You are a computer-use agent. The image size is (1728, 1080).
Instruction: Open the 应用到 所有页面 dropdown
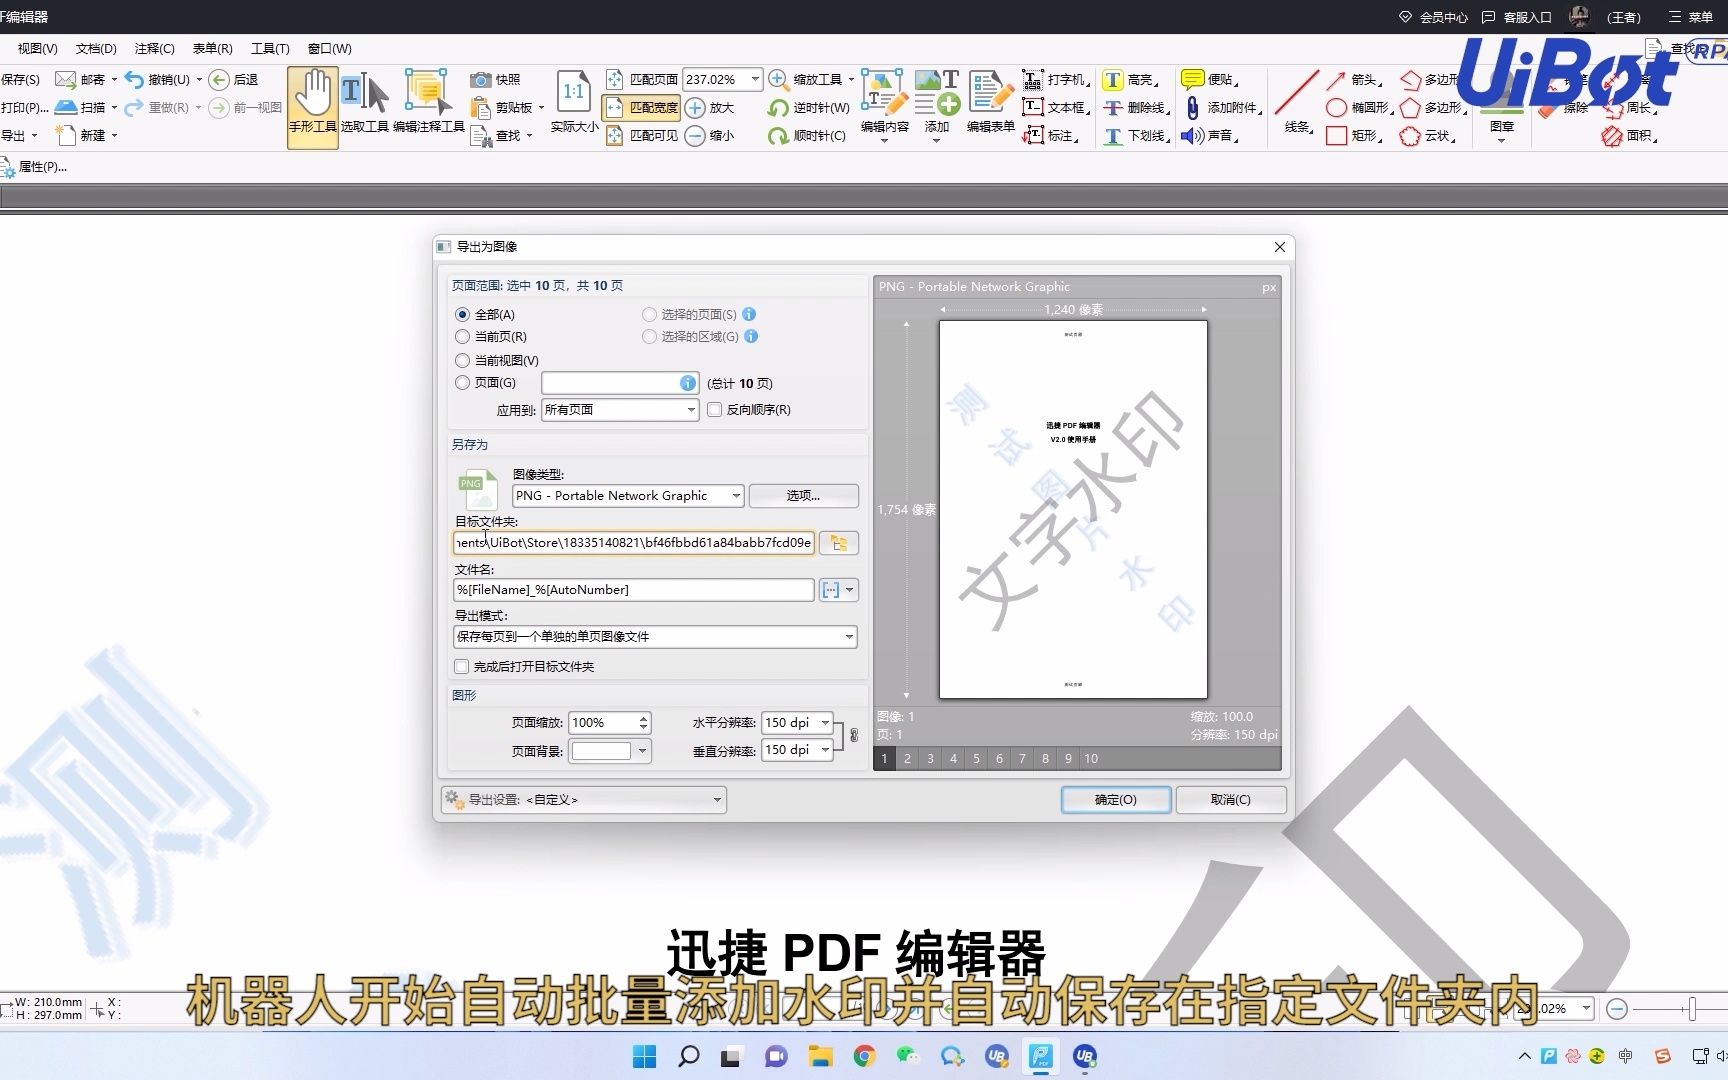tap(620, 409)
